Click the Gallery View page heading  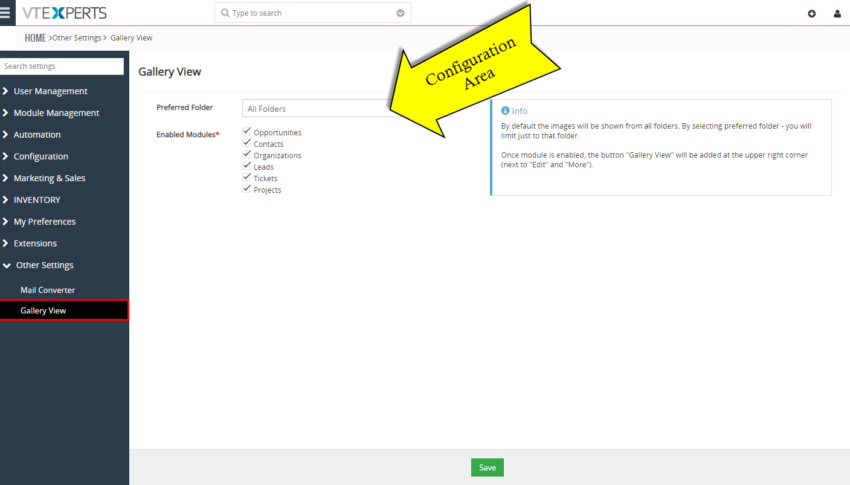click(170, 72)
